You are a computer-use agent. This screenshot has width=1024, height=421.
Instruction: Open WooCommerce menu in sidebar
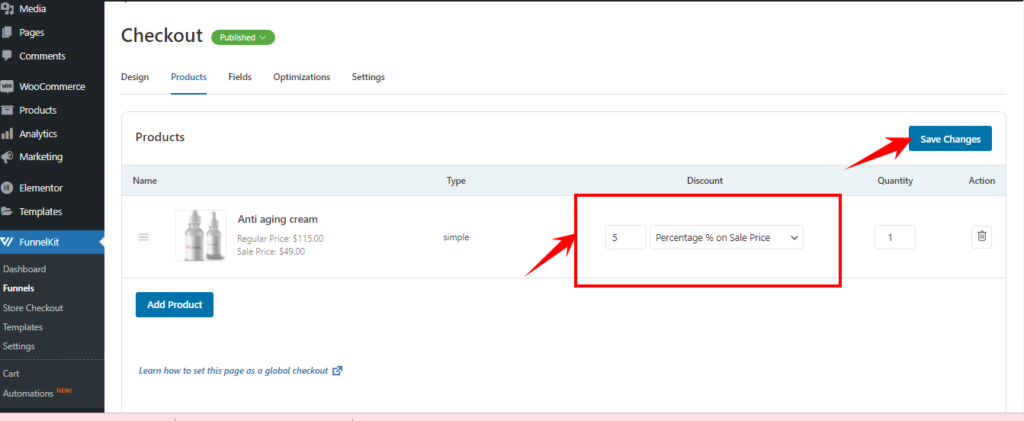tap(52, 87)
